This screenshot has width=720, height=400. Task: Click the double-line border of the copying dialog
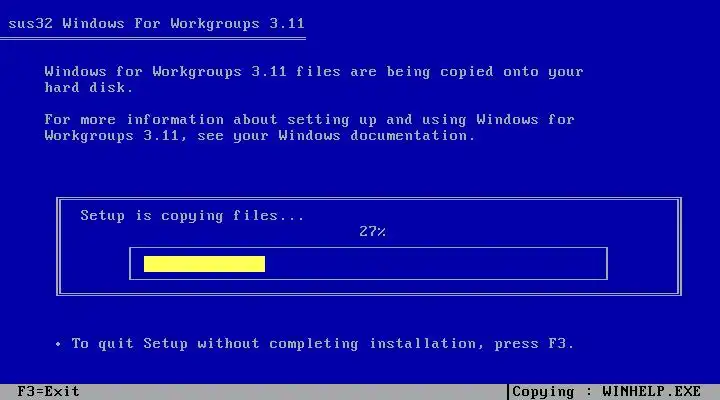[x=369, y=199]
